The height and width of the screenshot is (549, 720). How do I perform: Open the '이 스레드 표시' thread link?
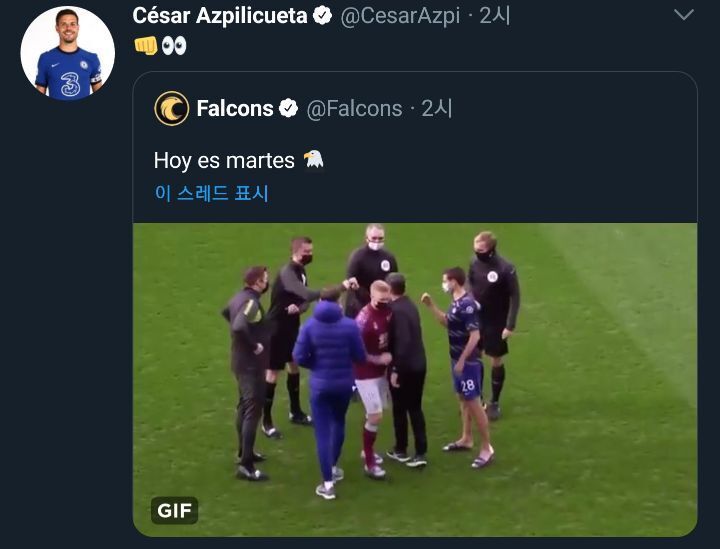point(211,193)
